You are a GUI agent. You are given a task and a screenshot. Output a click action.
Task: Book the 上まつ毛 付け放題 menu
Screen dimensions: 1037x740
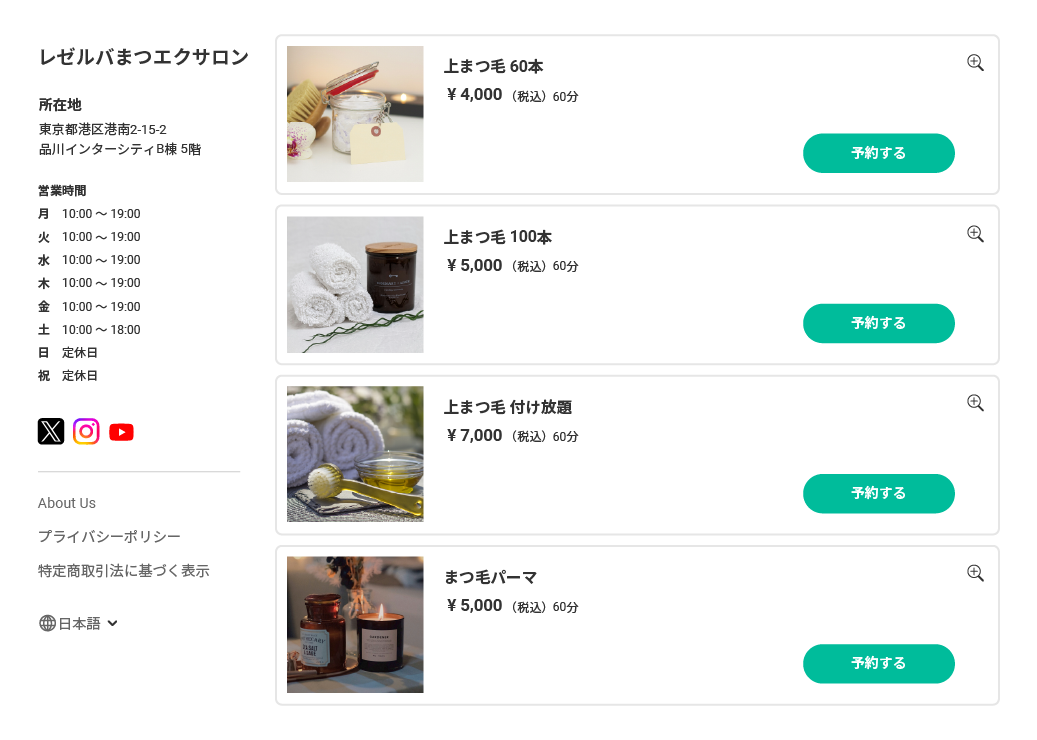tap(878, 493)
